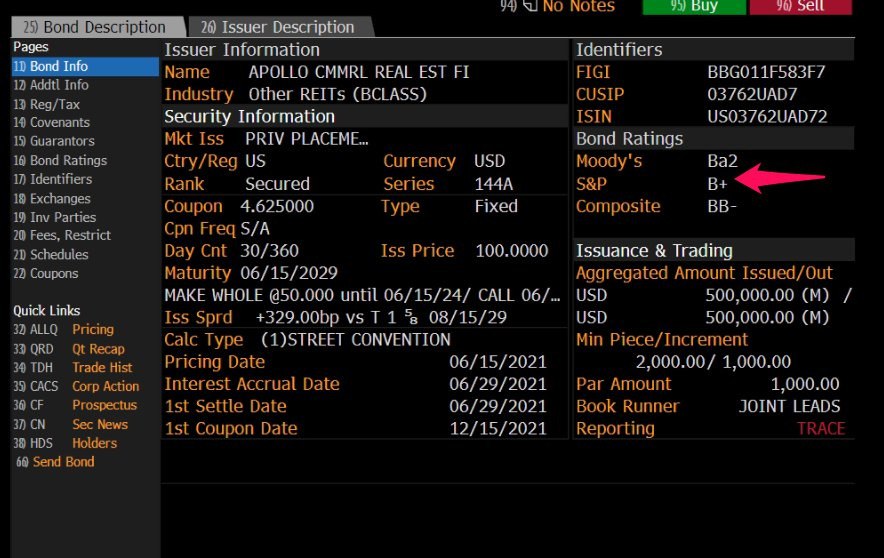Click the FIGI value BBG011F583F7

(766, 72)
